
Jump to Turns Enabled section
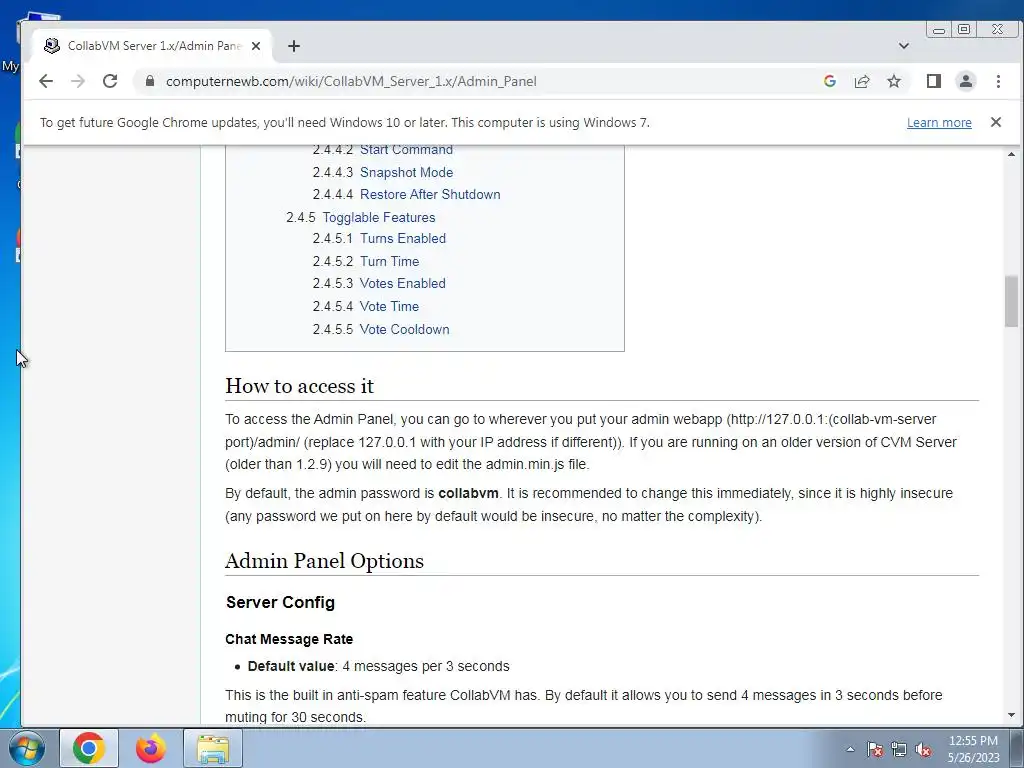(403, 238)
